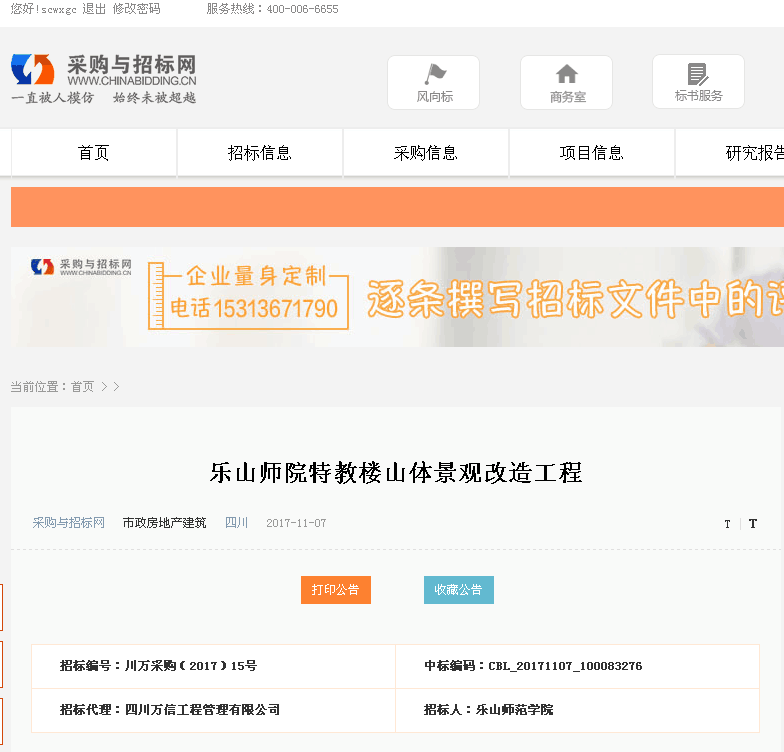Viewport: 784px width, 752px height.
Task: Decrease font size with the small T
Action: [727, 524]
